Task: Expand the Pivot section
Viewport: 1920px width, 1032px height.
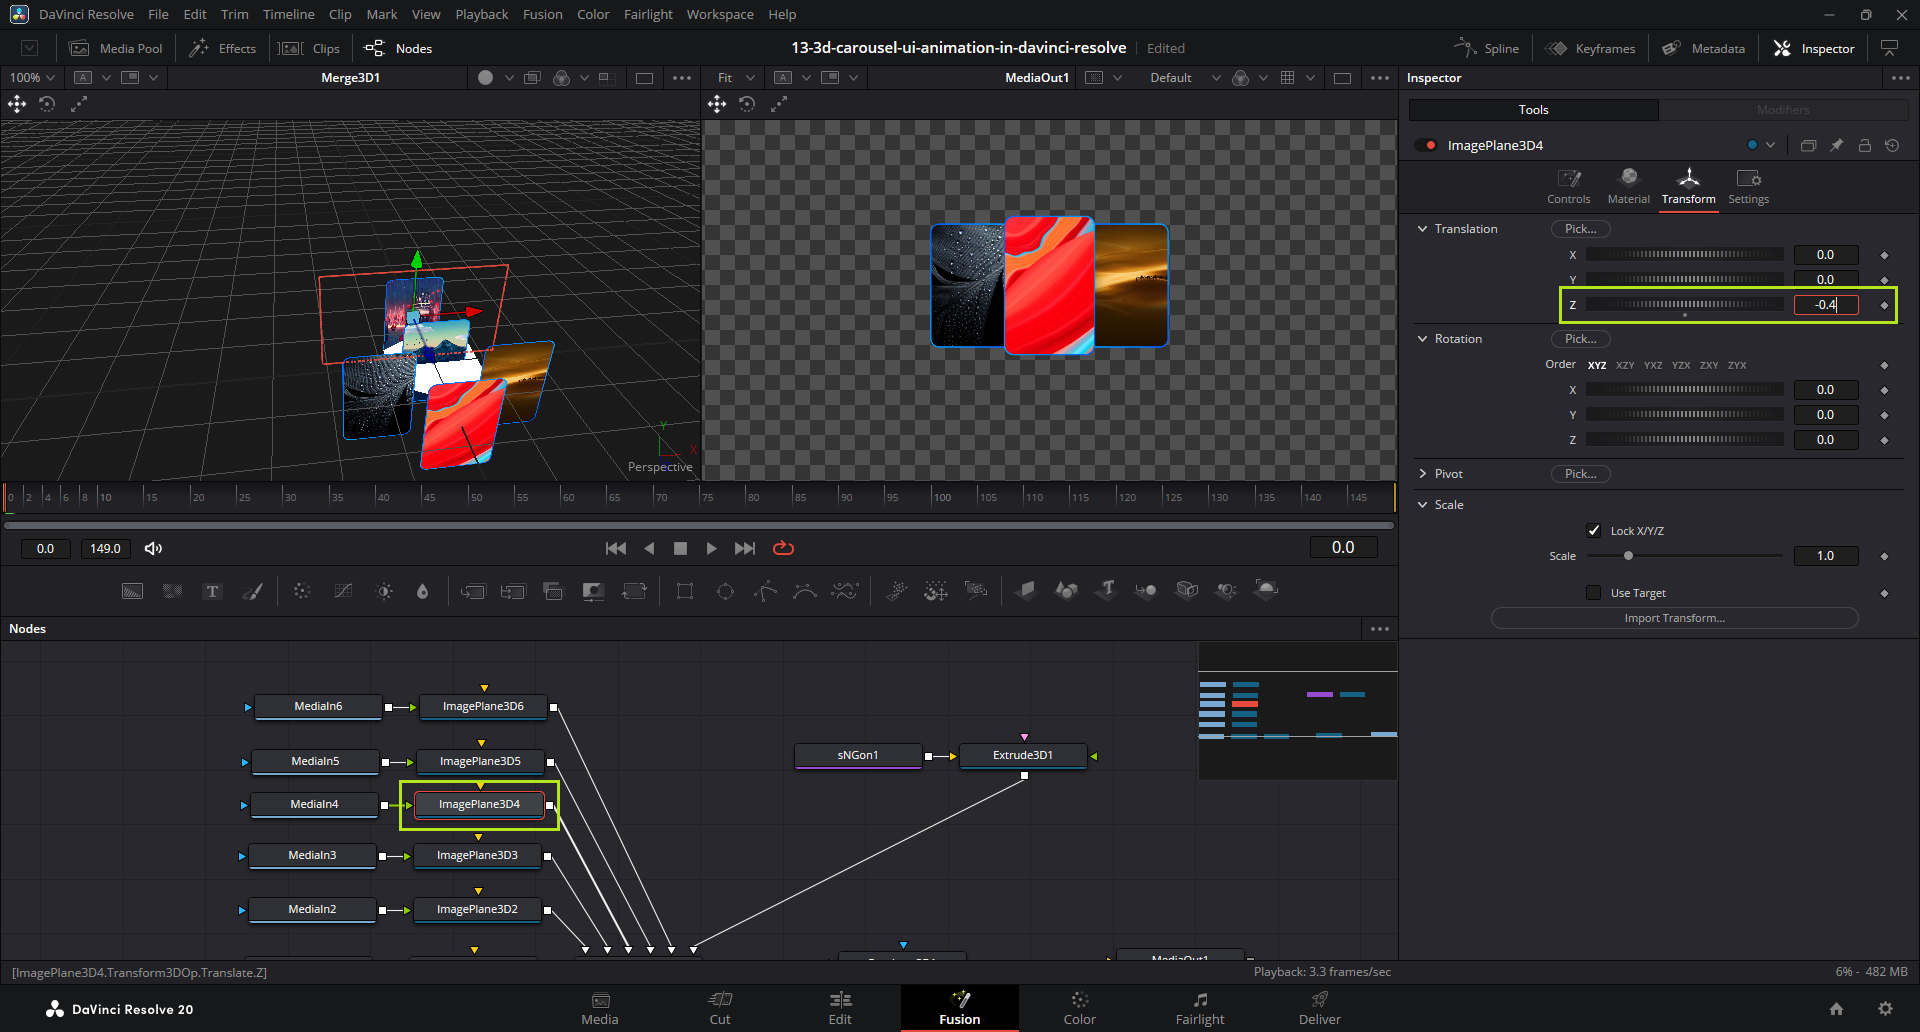Action: (x=1423, y=474)
